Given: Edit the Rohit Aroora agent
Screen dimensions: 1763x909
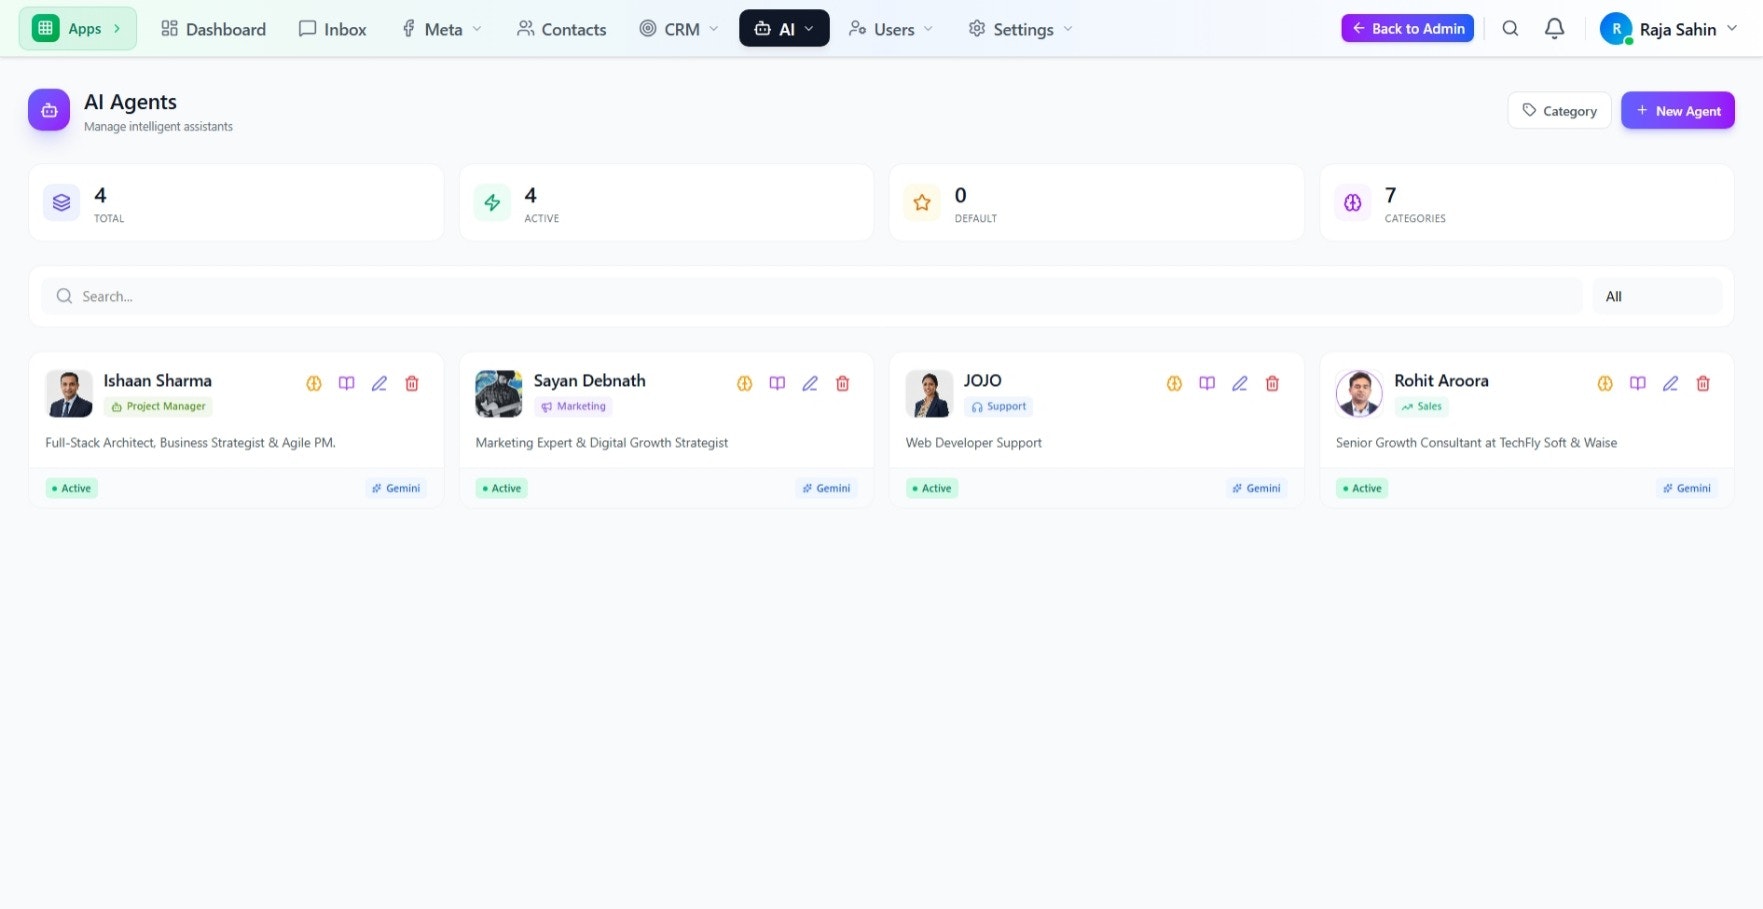Looking at the screenshot, I should [1670, 383].
